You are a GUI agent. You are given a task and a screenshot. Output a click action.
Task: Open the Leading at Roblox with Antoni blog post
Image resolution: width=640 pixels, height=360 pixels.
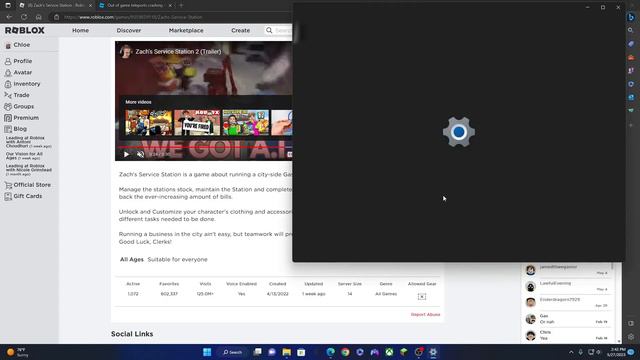(x=28, y=142)
